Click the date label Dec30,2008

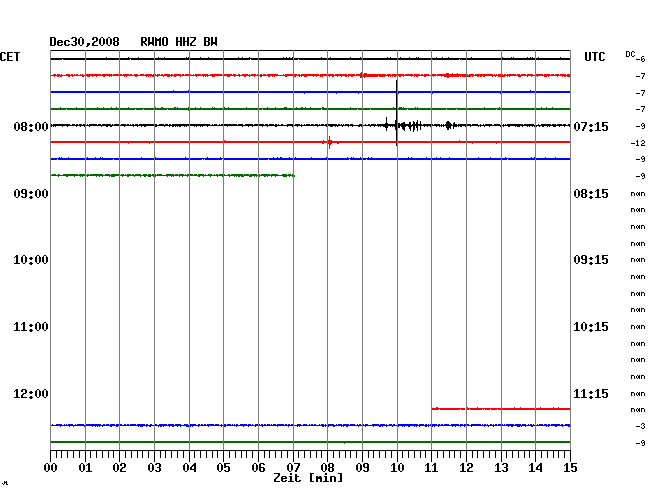85,42
